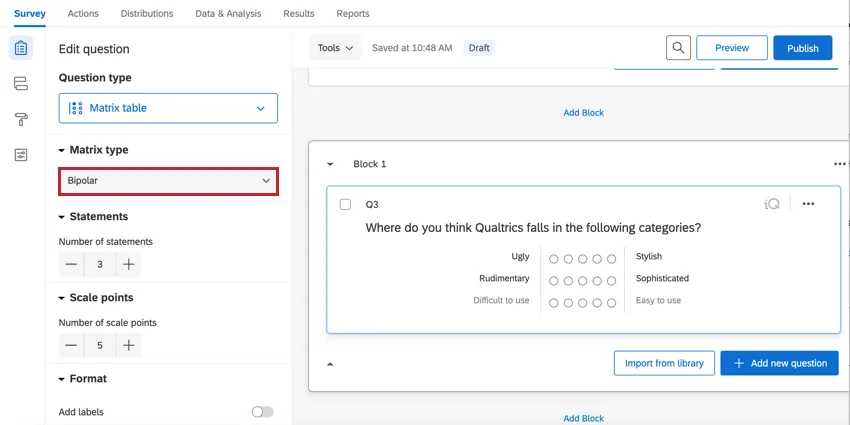Enable the Add labels toggle
The image size is (850, 425).
pos(262,412)
